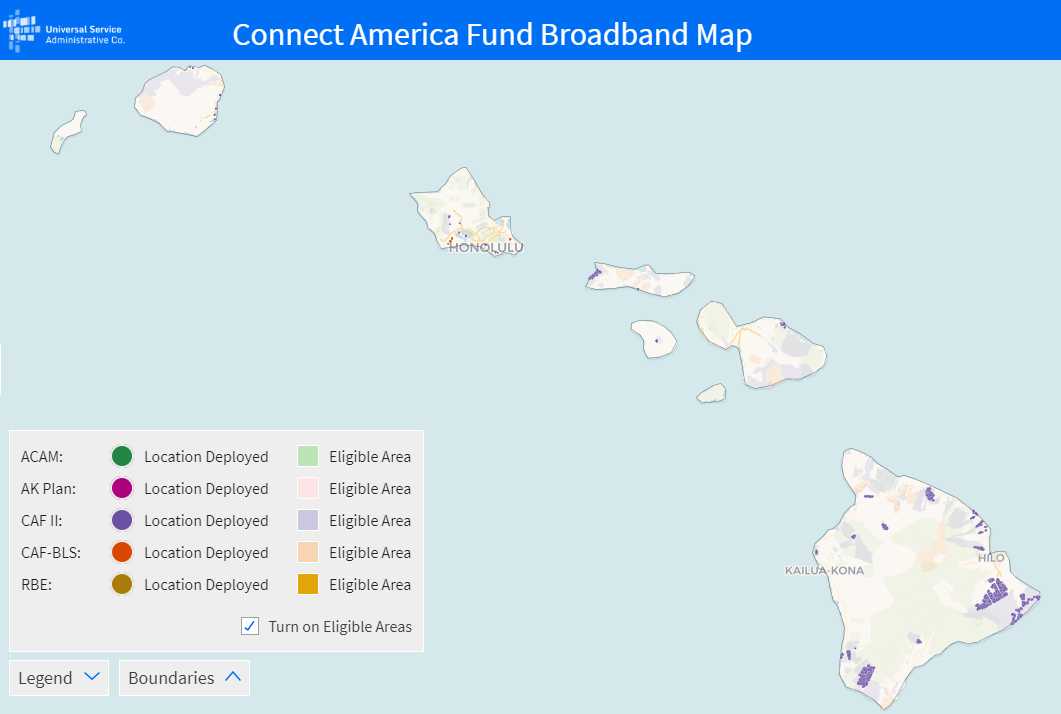Image resolution: width=1061 pixels, height=714 pixels.
Task: Click the AK Plan pink Eligible Area swatch
Action: [x=308, y=488]
